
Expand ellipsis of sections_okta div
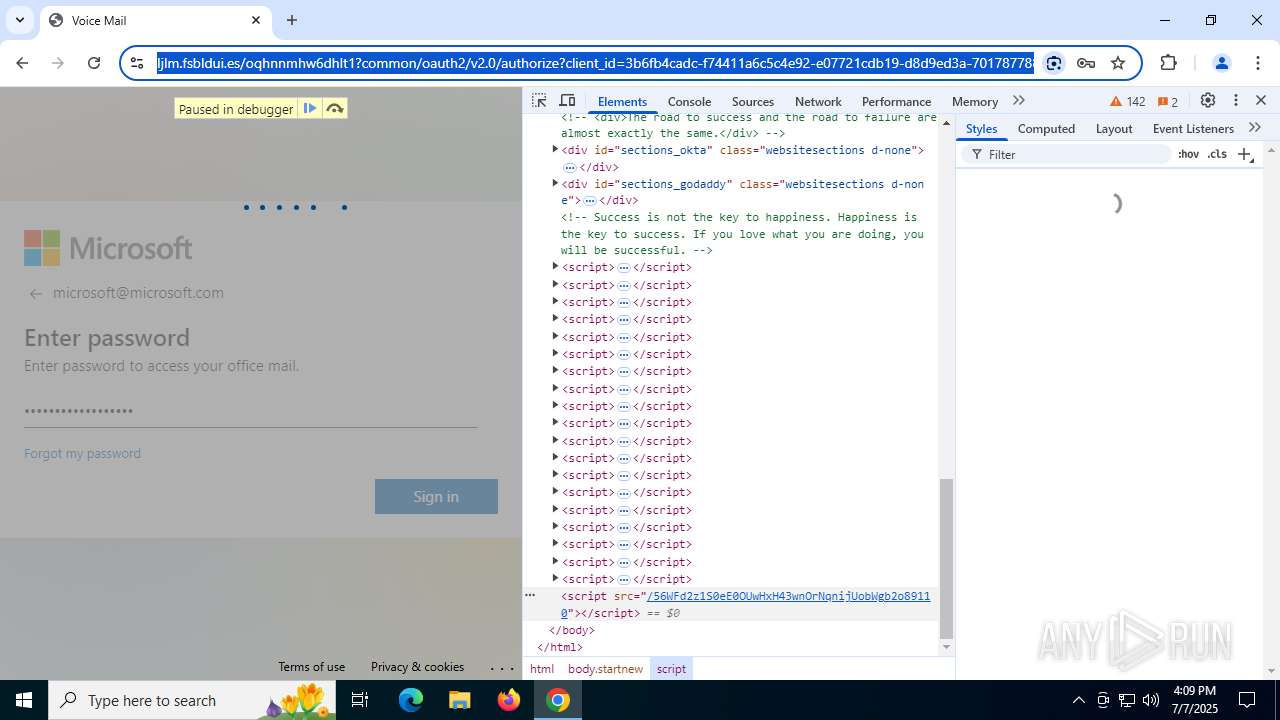pyautogui.click(x=570, y=167)
